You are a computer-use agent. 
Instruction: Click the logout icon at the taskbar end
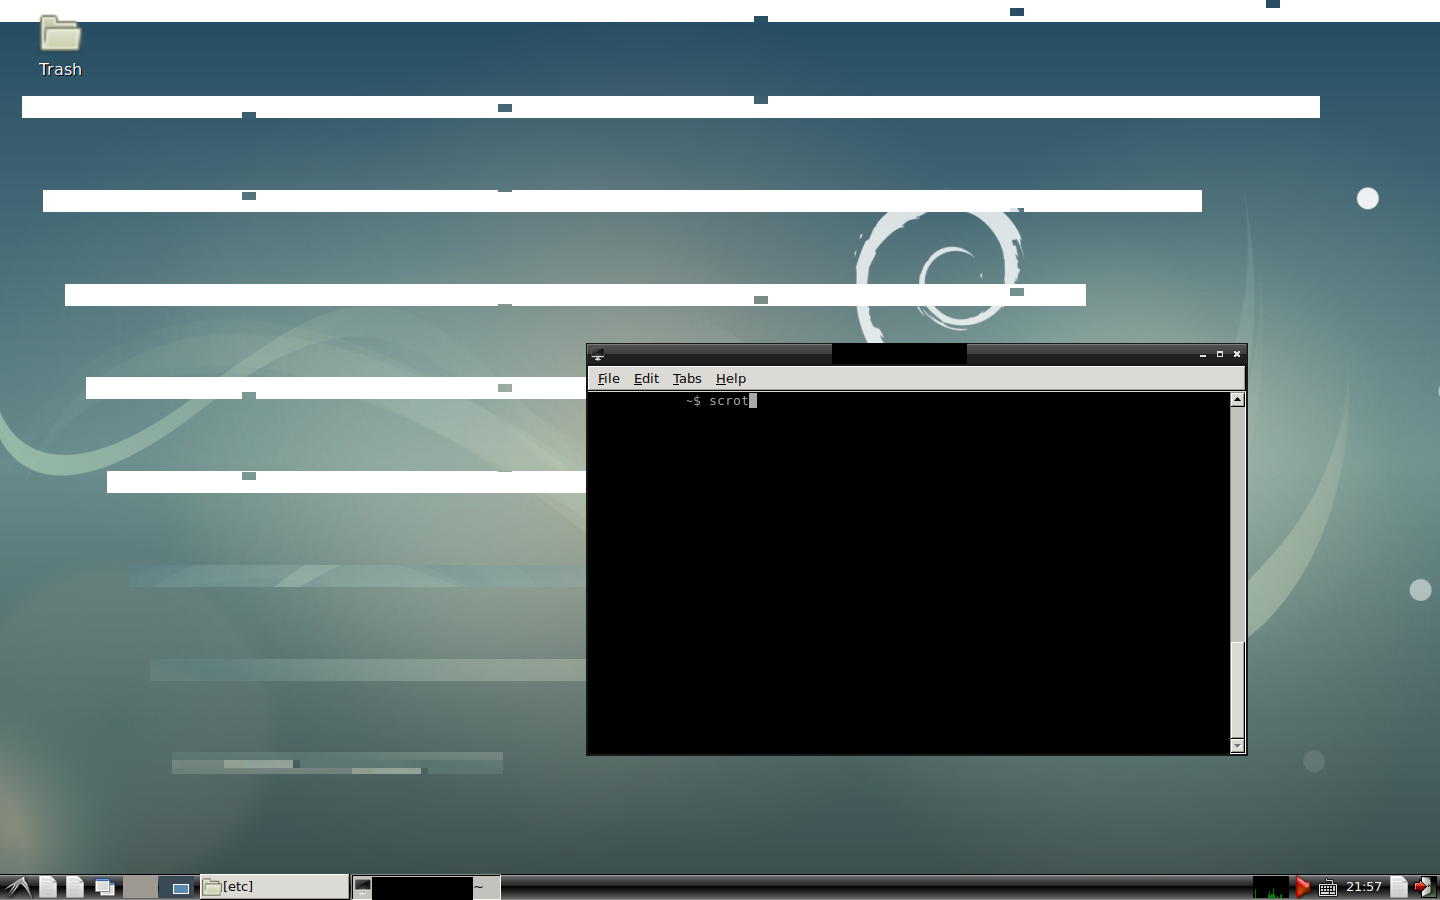[1424, 887]
